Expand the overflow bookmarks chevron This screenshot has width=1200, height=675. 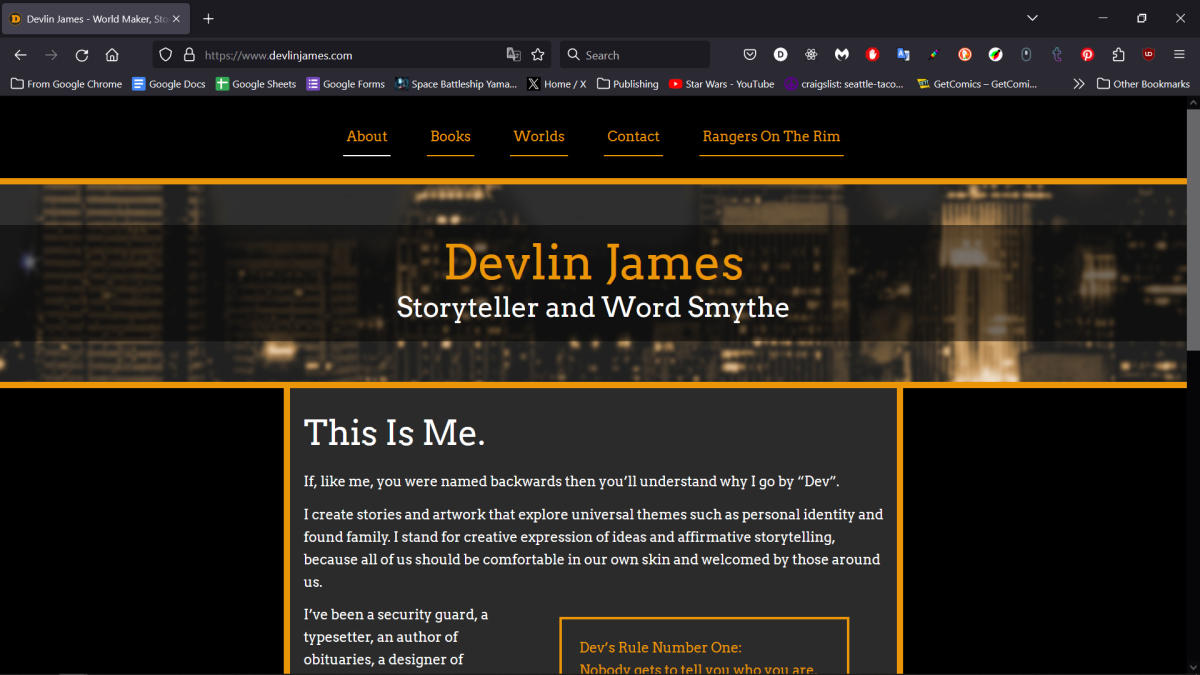click(1078, 84)
